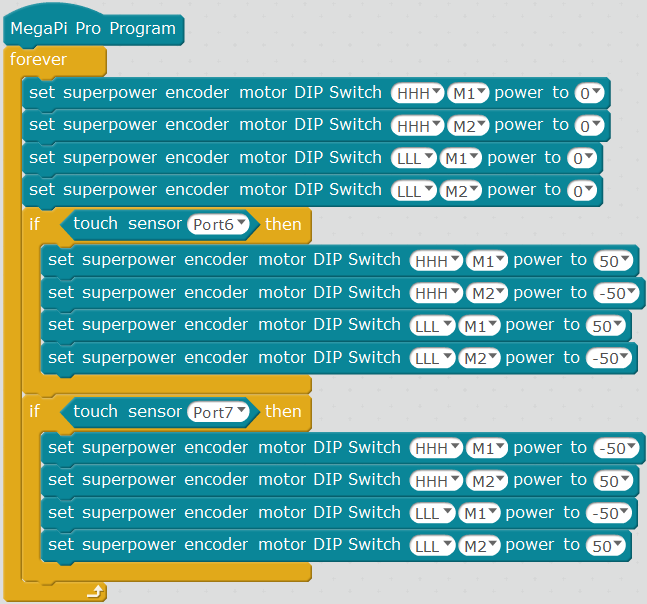Image resolution: width=647 pixels, height=604 pixels.
Task: Open the Port7 touch sensor dropdown
Action: pyautogui.click(x=222, y=412)
